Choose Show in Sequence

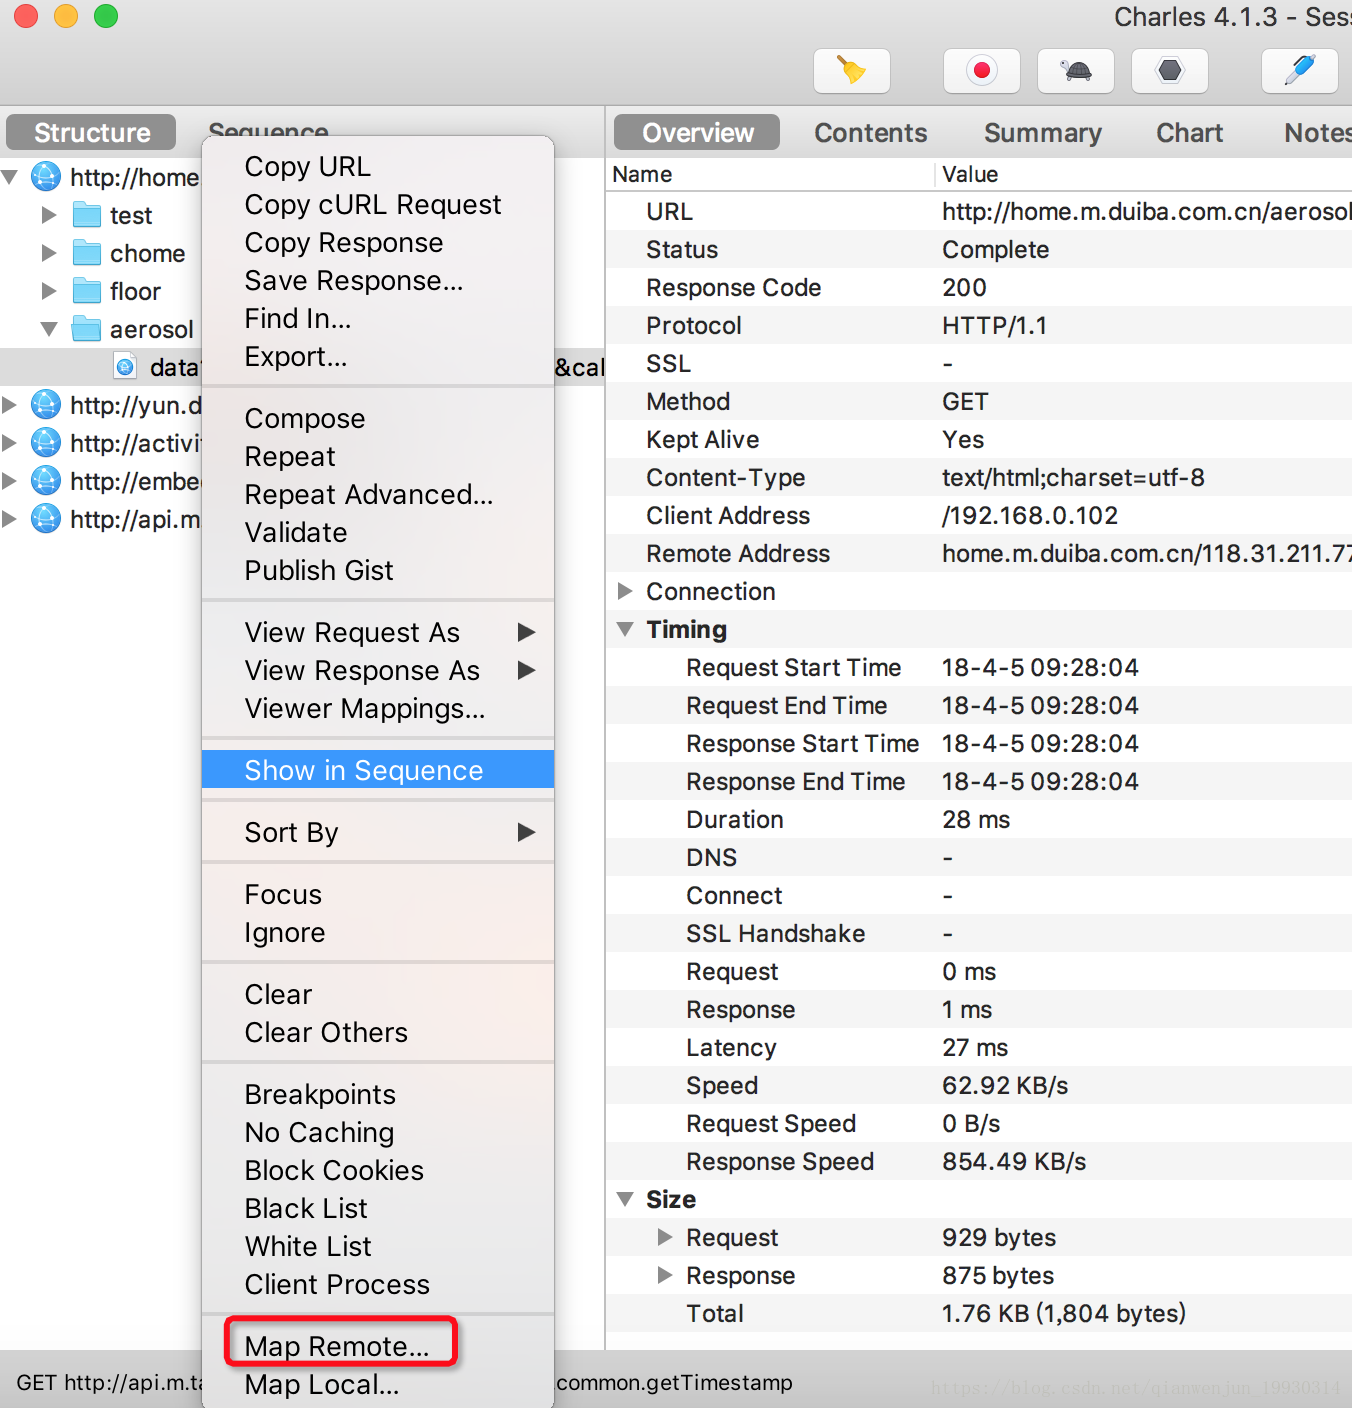tap(378, 770)
